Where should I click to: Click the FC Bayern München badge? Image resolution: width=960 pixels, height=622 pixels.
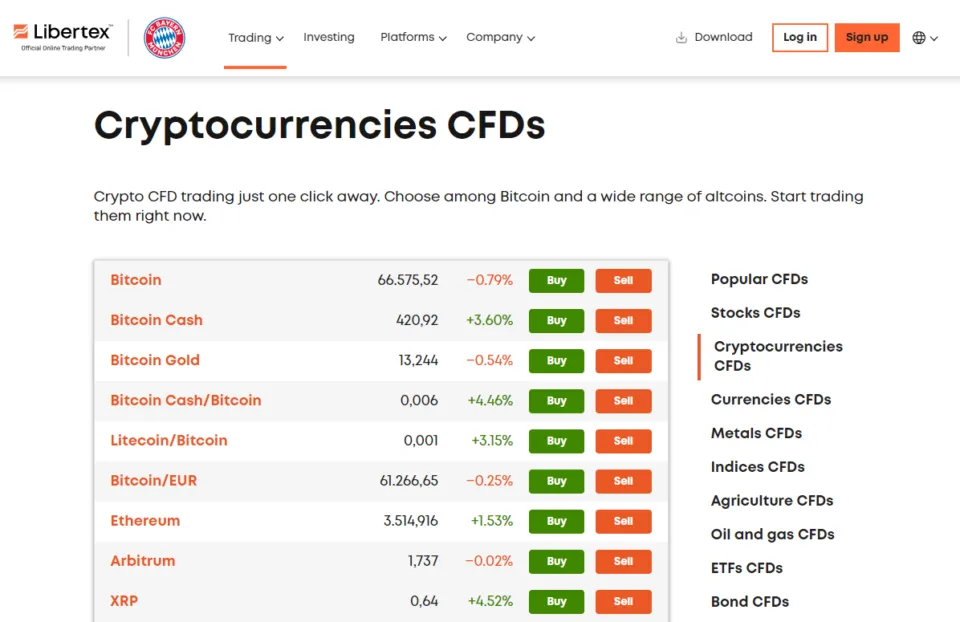click(x=164, y=38)
